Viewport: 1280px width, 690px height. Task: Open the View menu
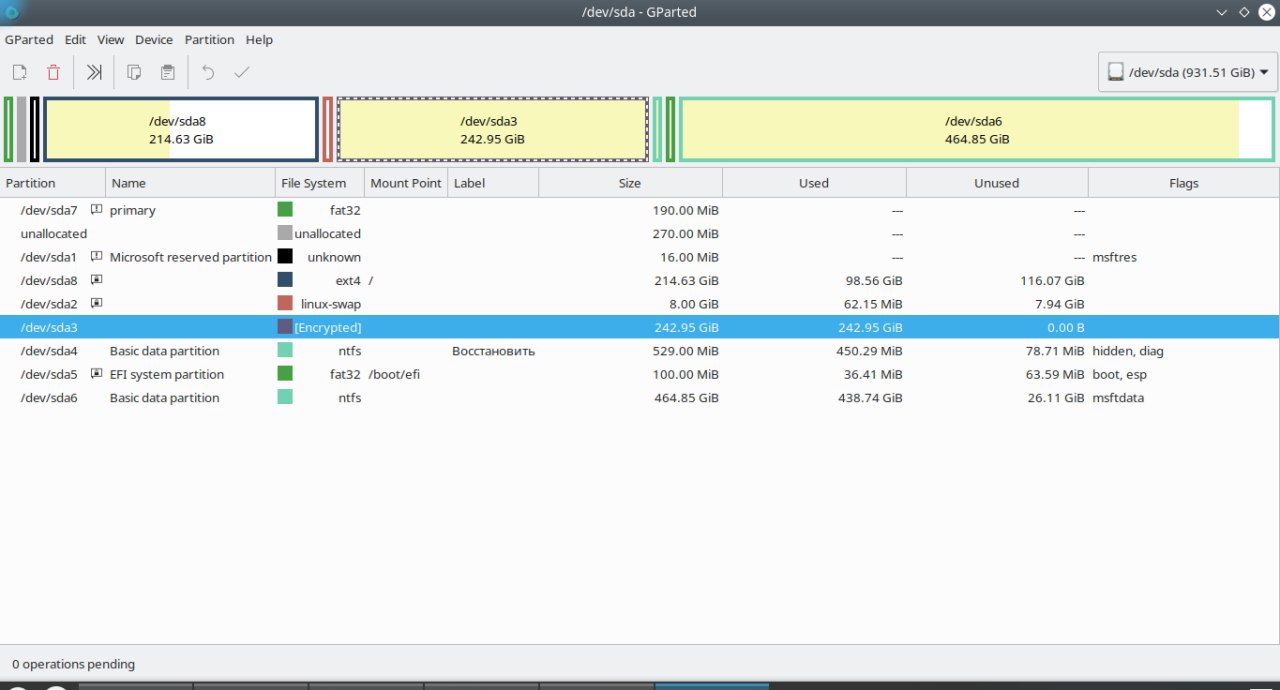110,40
